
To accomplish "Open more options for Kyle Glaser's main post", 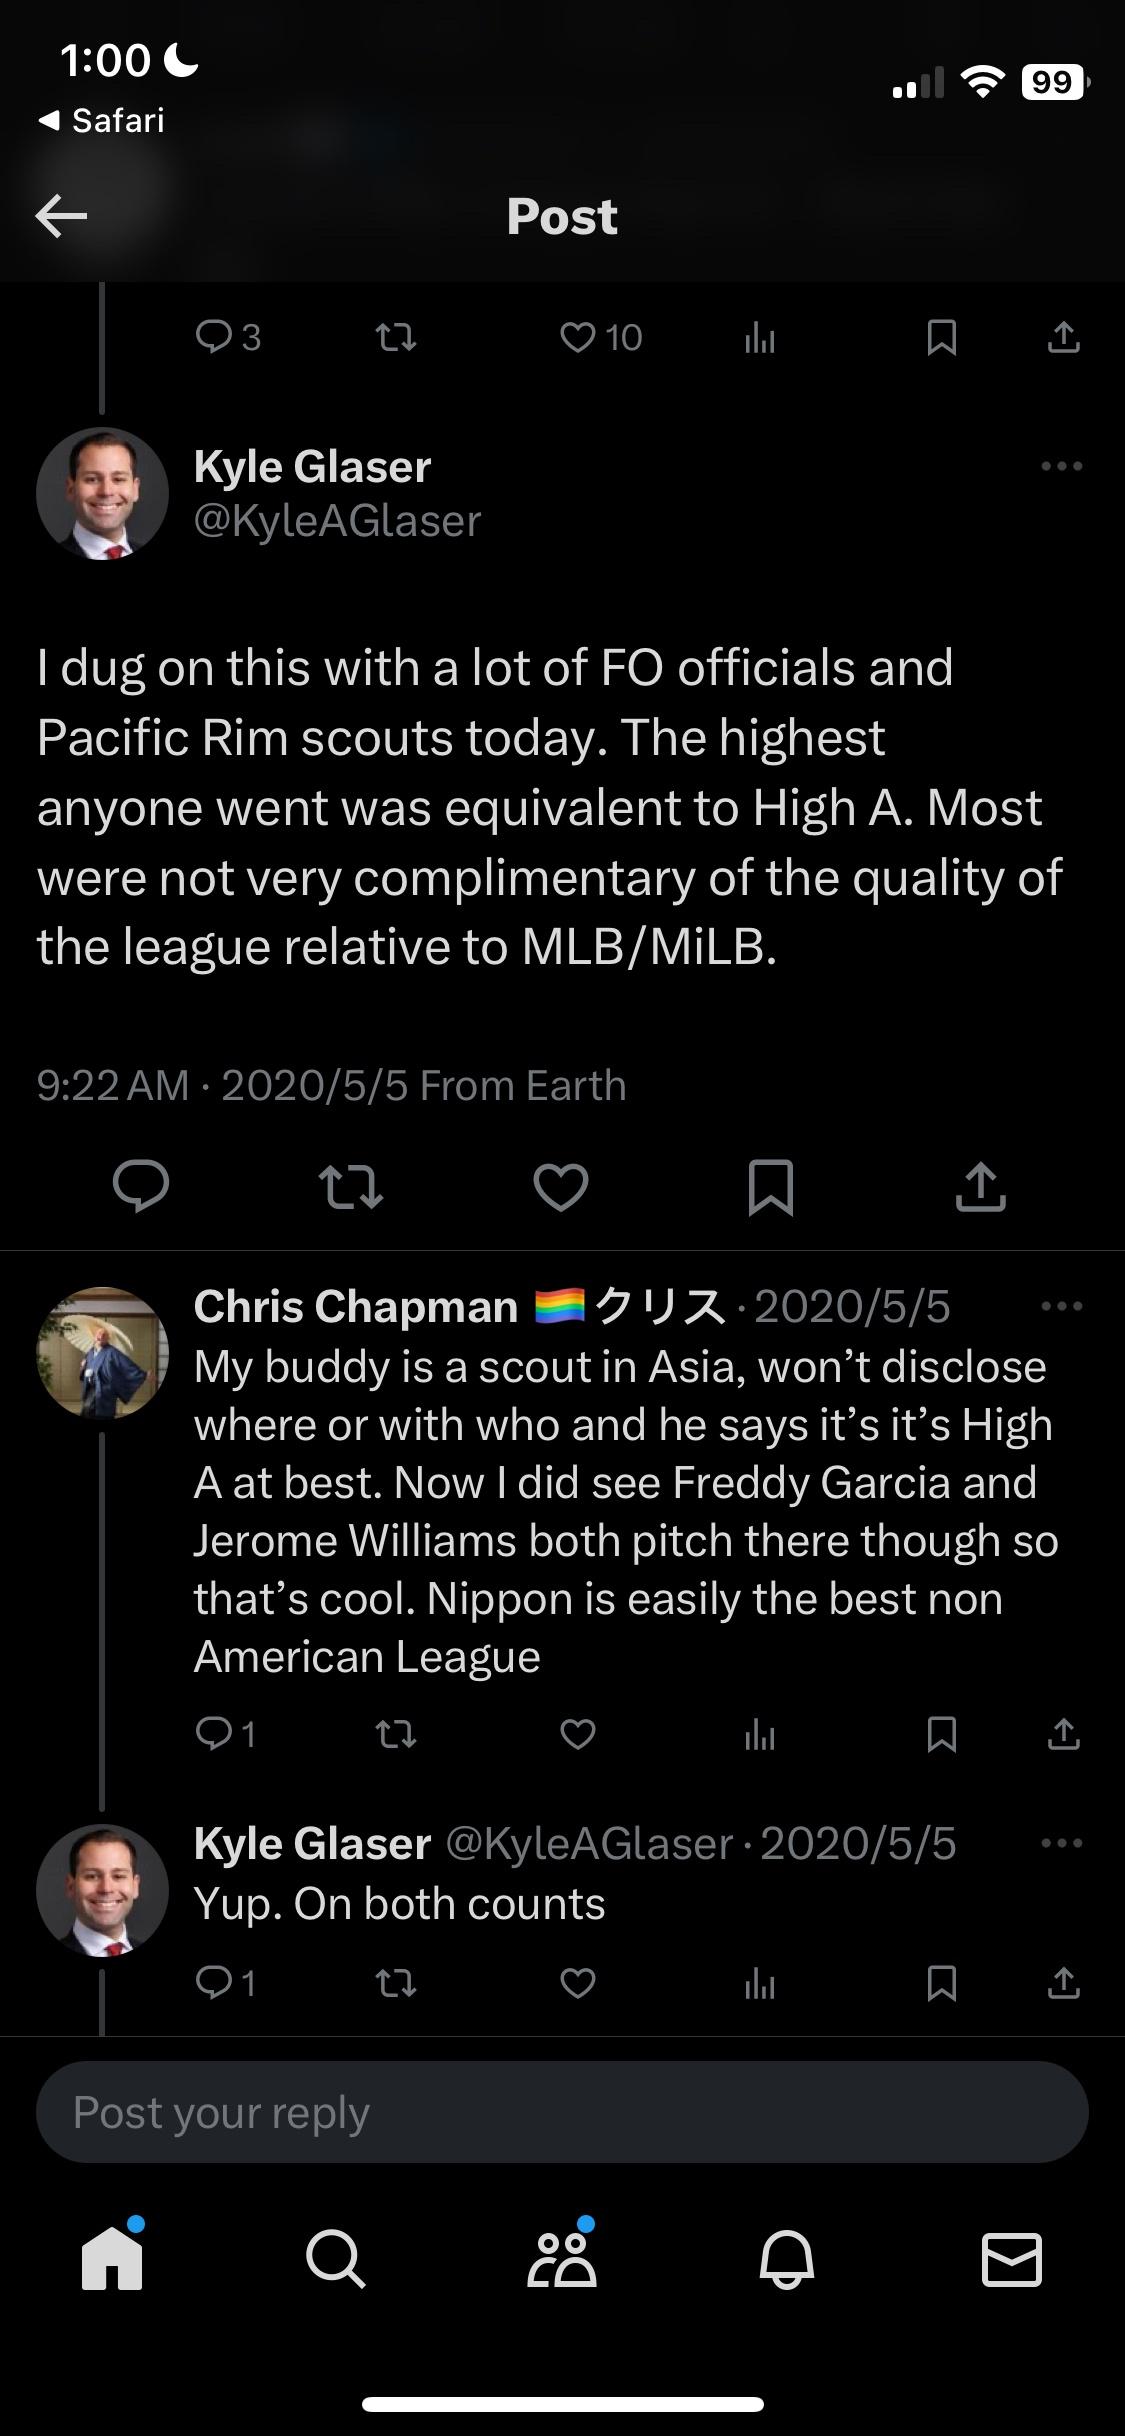I will [1061, 466].
